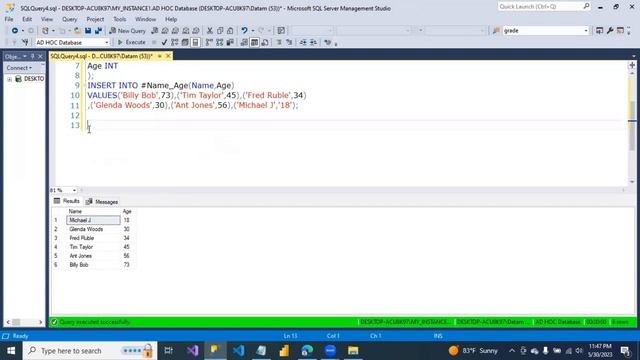This screenshot has width=640, height=360.
Task: Open the AD HOC Database dropdown
Action: [x=107, y=42]
